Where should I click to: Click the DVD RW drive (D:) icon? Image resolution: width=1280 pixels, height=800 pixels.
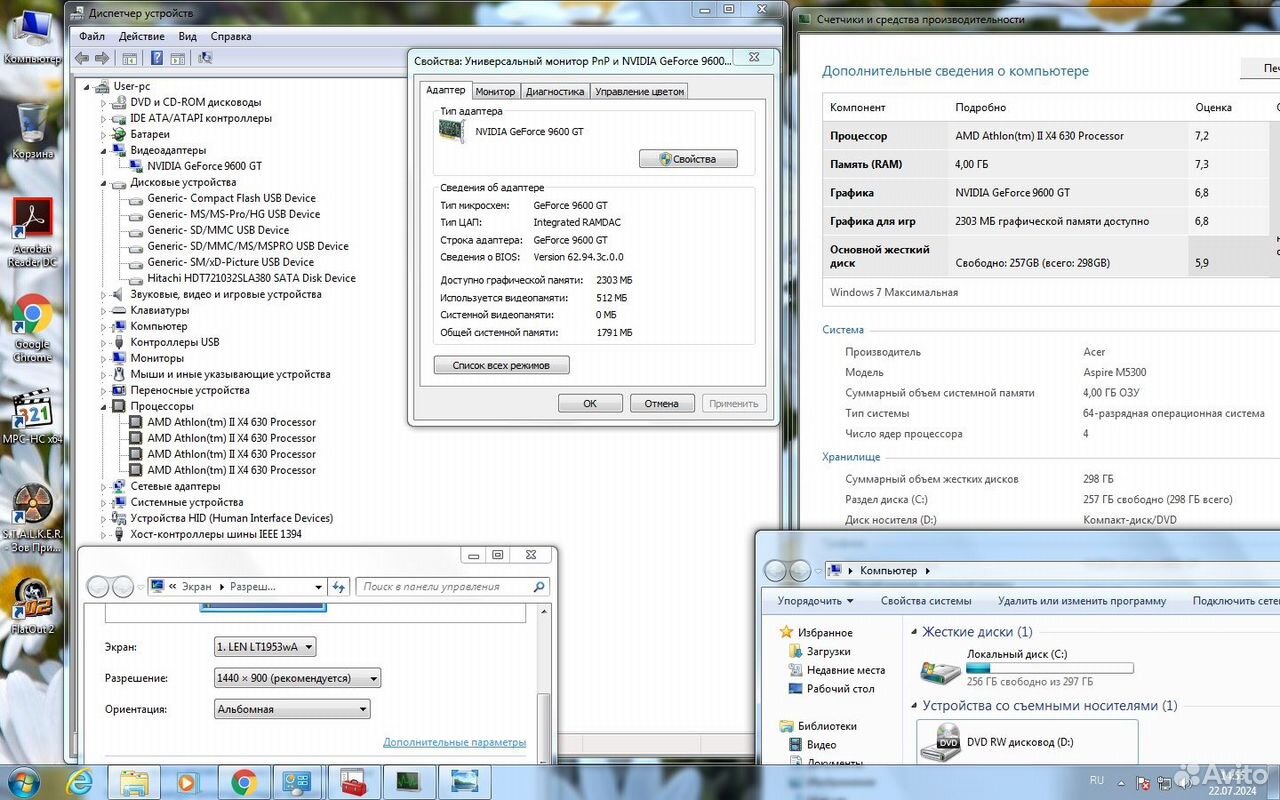tap(940, 741)
